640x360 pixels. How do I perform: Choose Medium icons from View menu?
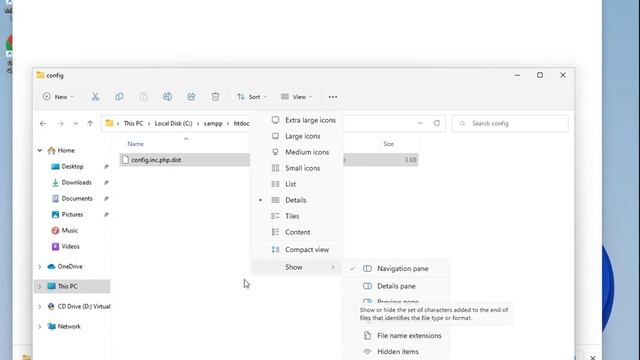297,152
